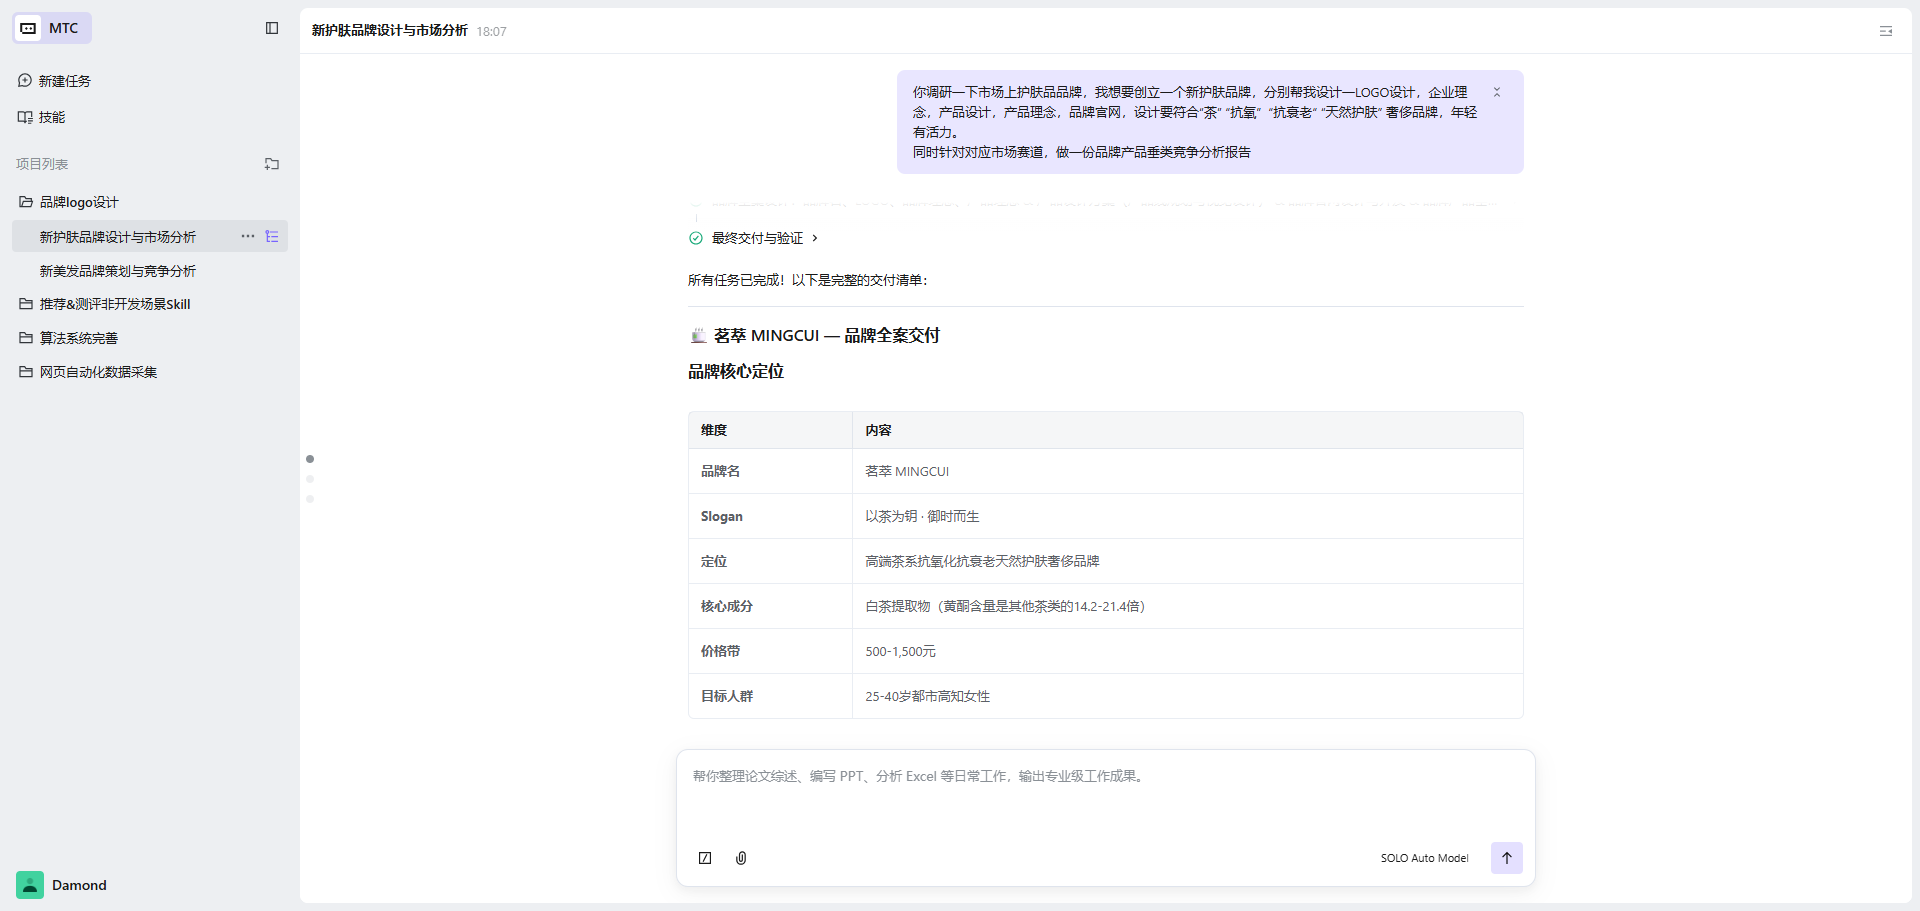
Task: Click 新建任务 in the sidebar
Action: coord(65,81)
